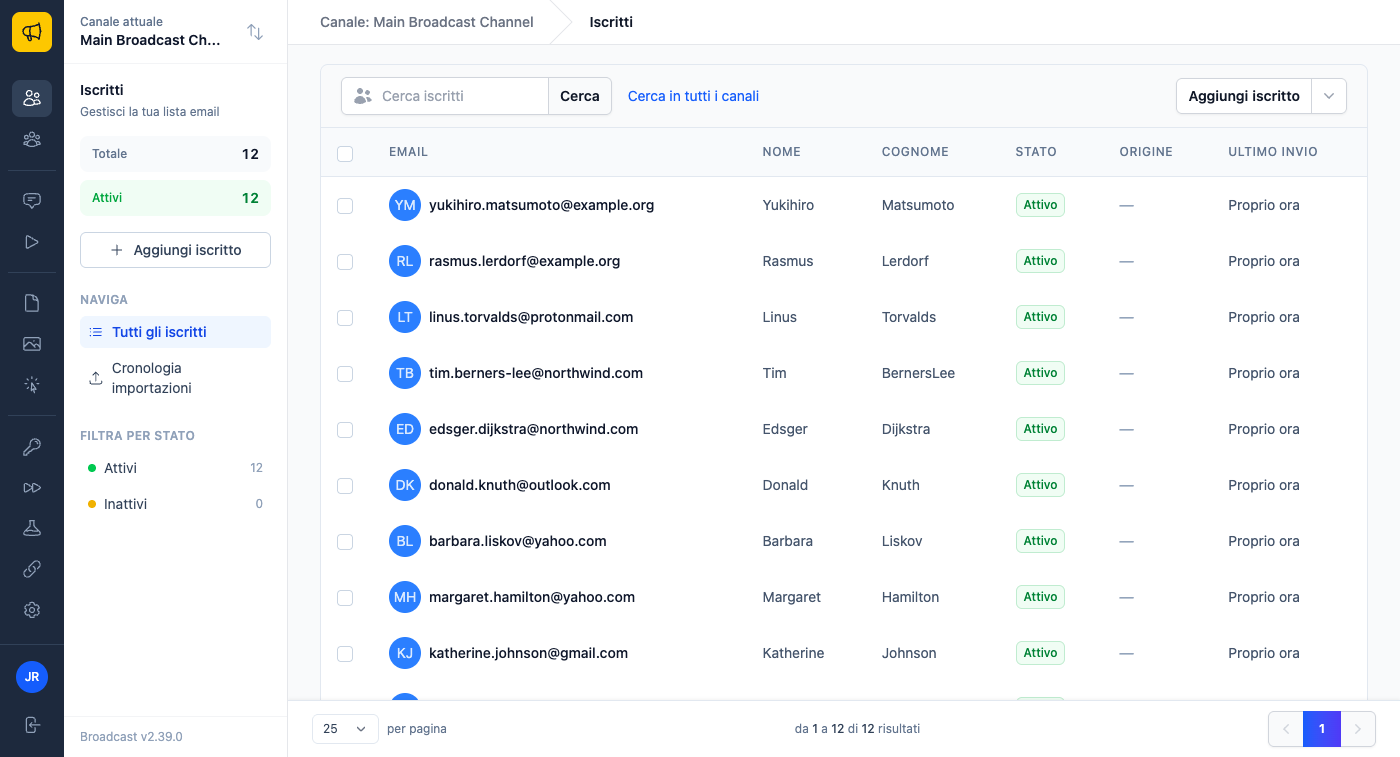This screenshot has width=1400, height=757.
Task: Open the document page icon in the navigation rail
Action: (x=32, y=302)
